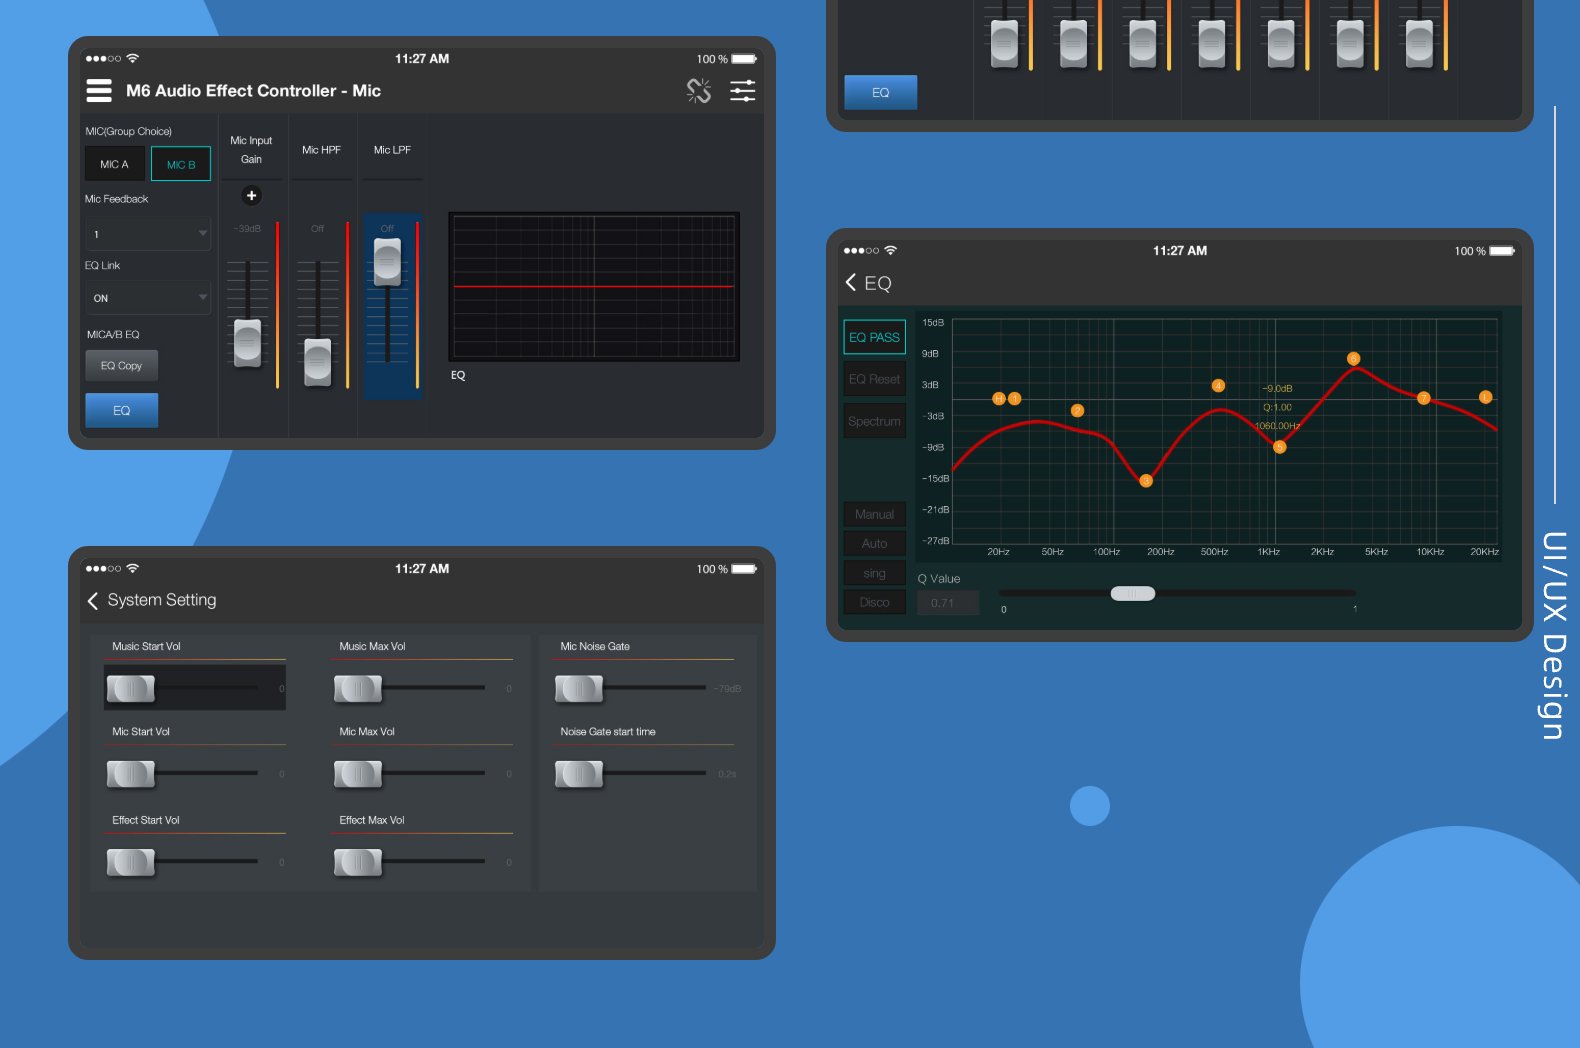This screenshot has height=1048, width=1580.
Task: Open the mixer sliders settings icon
Action: [x=742, y=91]
